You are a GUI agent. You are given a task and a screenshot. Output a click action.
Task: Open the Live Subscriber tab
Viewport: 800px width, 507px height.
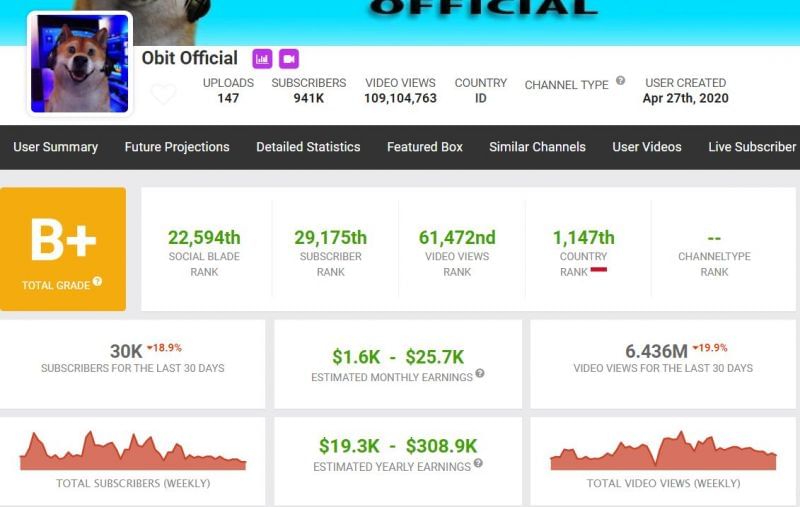[x=752, y=147]
